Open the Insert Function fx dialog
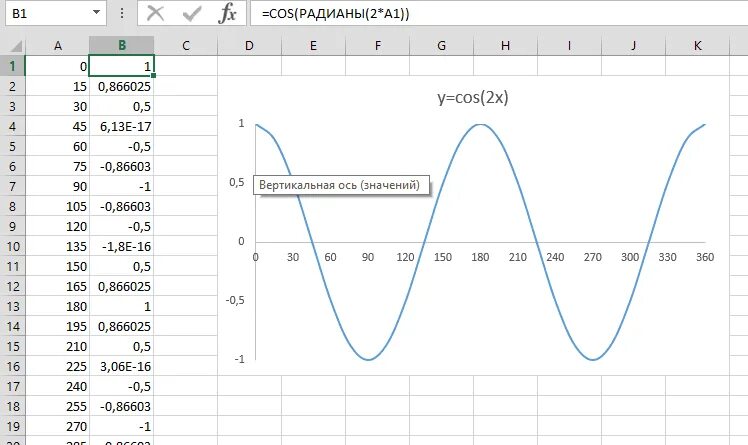This screenshot has height=445, width=748. click(x=227, y=13)
